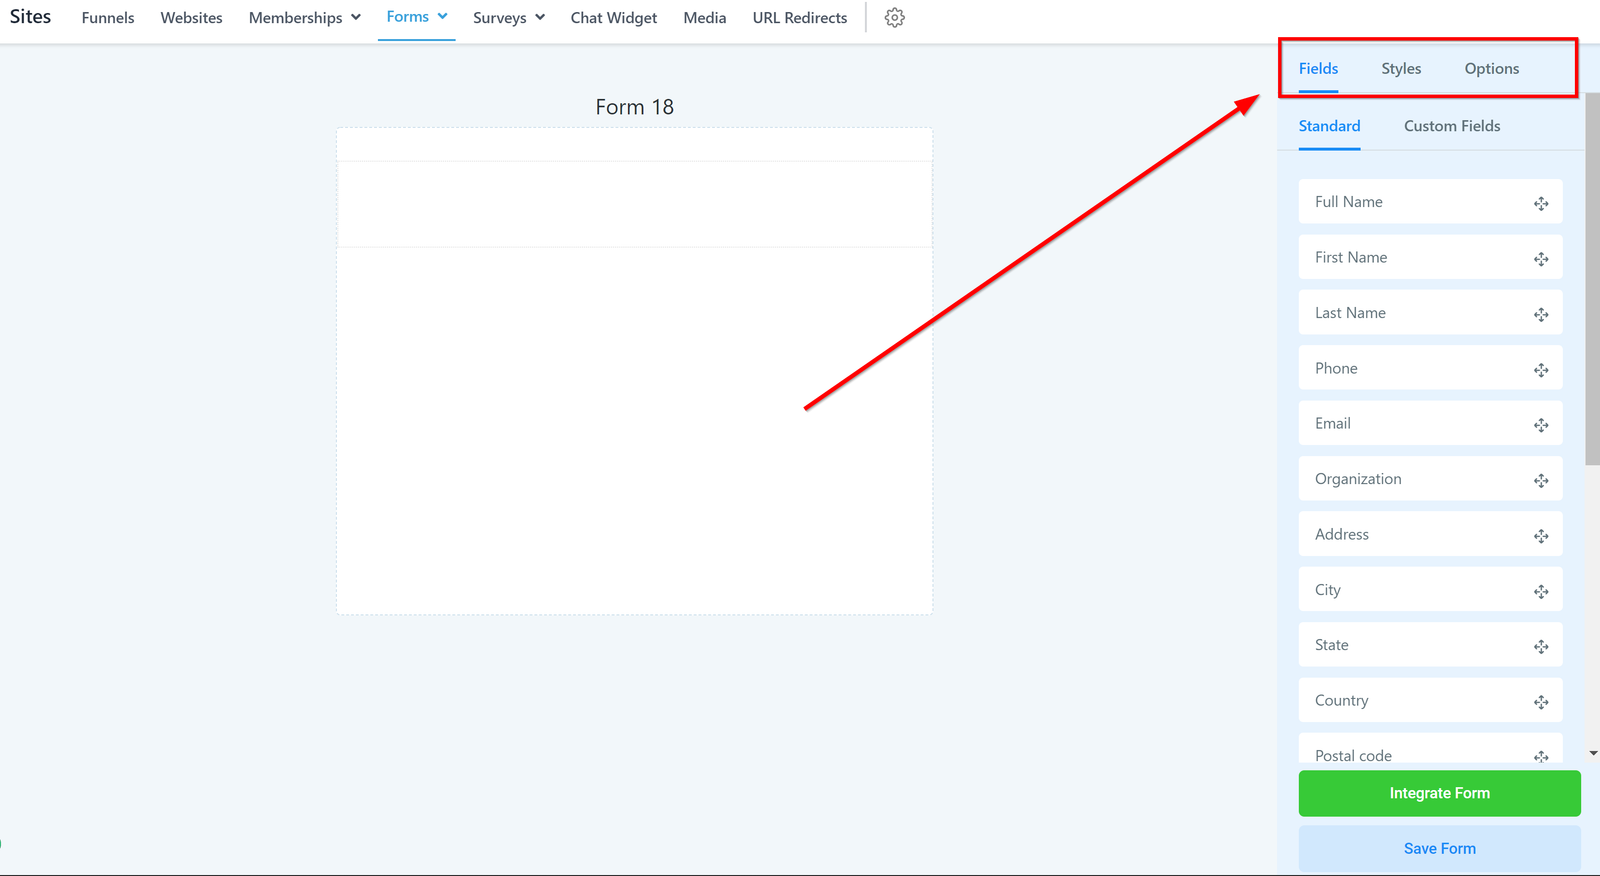
Task: Select the Custom Fields tab
Action: tap(1451, 126)
